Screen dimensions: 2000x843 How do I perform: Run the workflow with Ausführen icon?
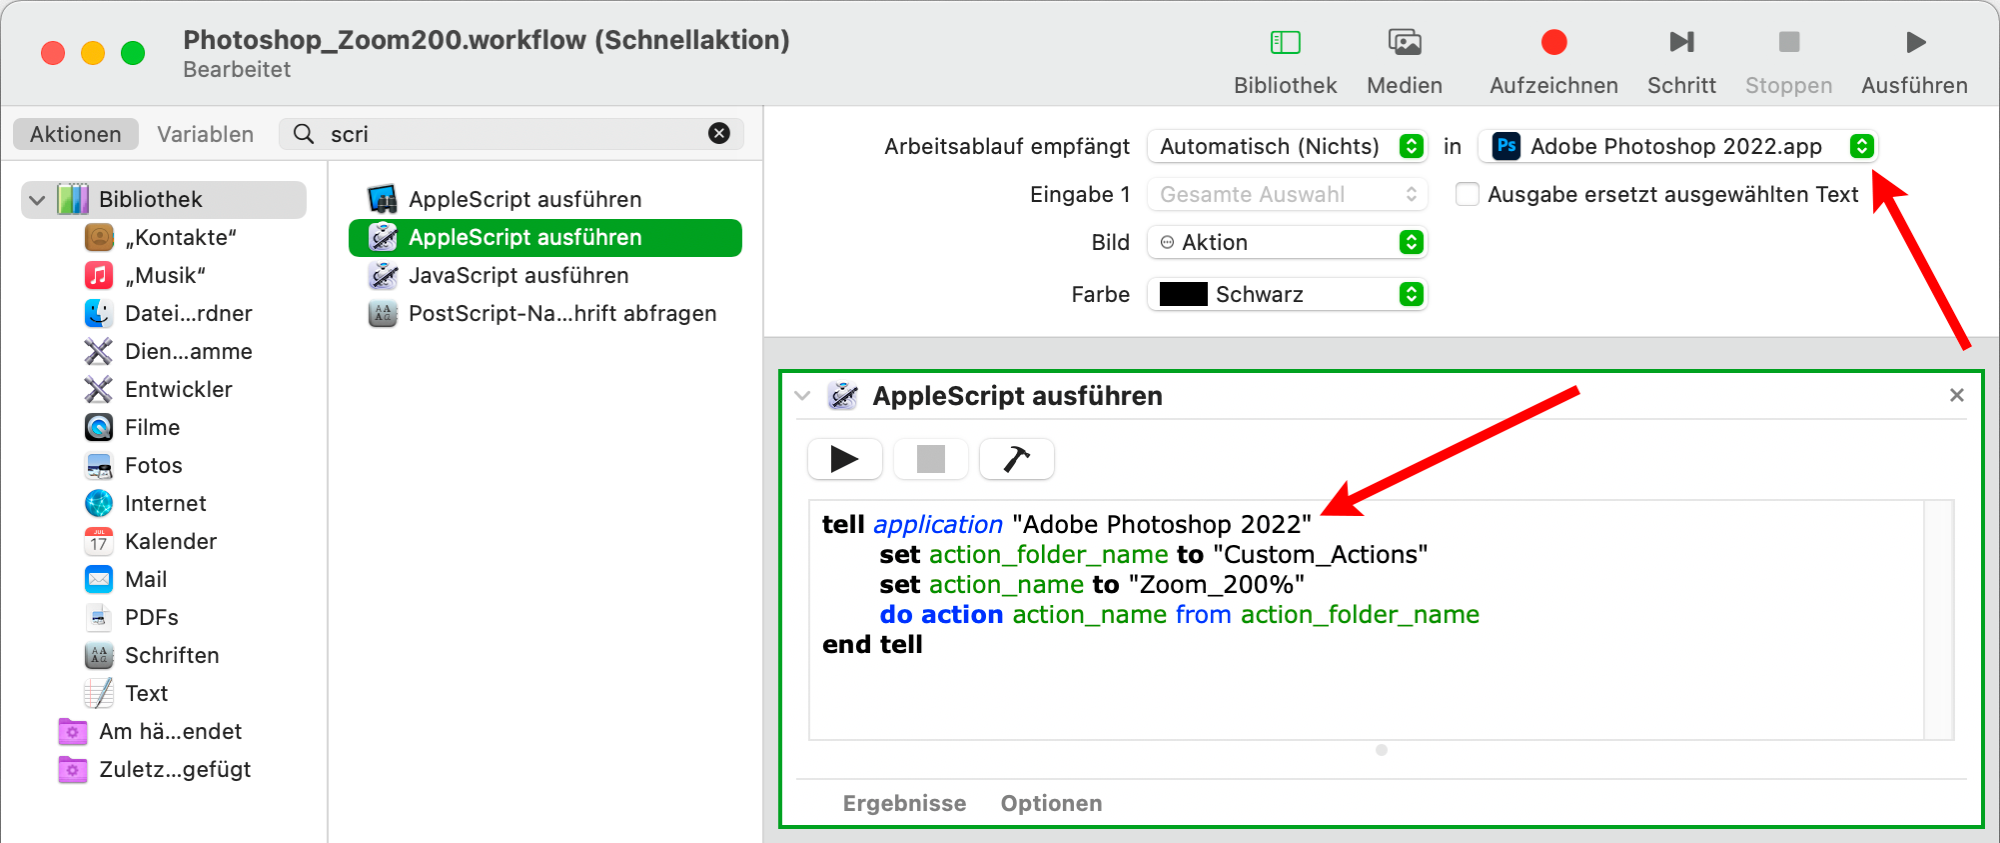click(1914, 43)
